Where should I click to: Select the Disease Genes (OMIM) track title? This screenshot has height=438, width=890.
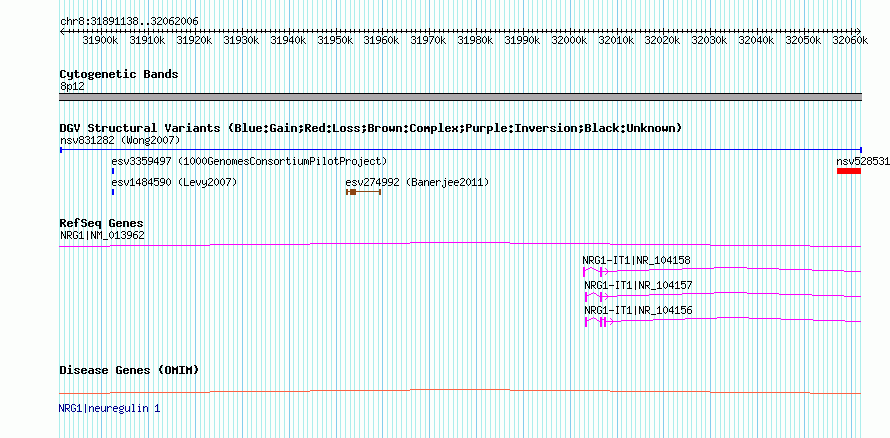click(129, 370)
